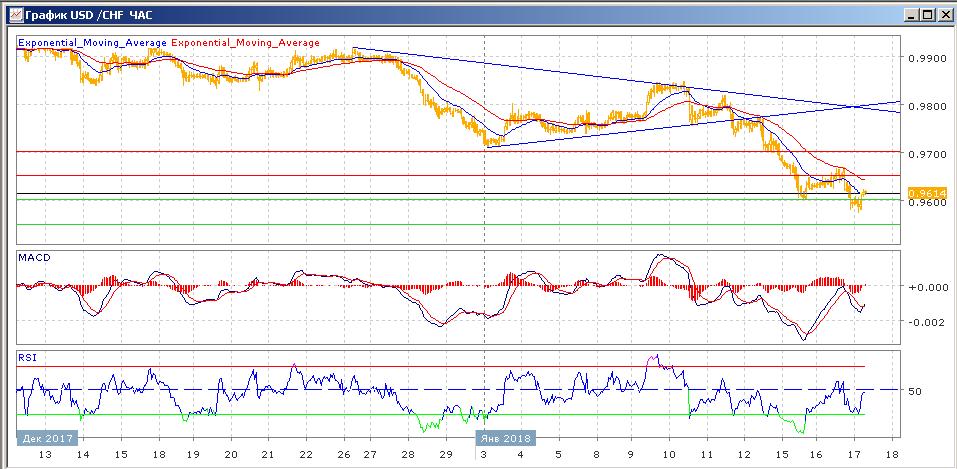Select the blue Exponential_Moving_Average label
Screen dimensions: 957x469
93,43
